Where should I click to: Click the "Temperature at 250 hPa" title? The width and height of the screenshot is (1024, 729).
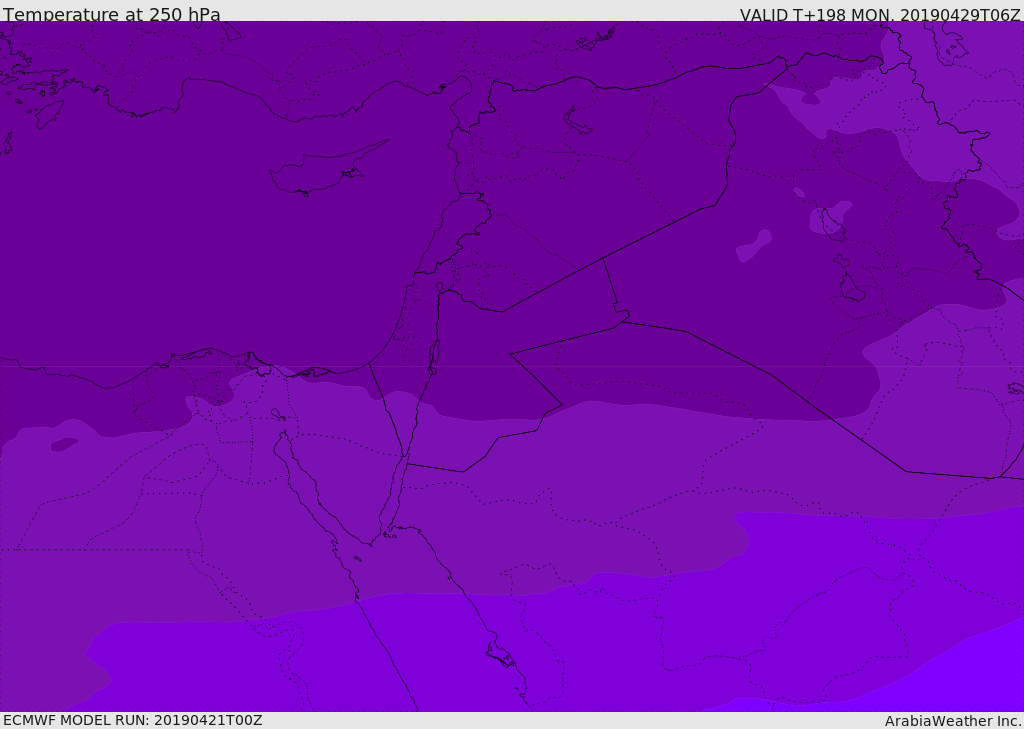pyautogui.click(x=112, y=14)
